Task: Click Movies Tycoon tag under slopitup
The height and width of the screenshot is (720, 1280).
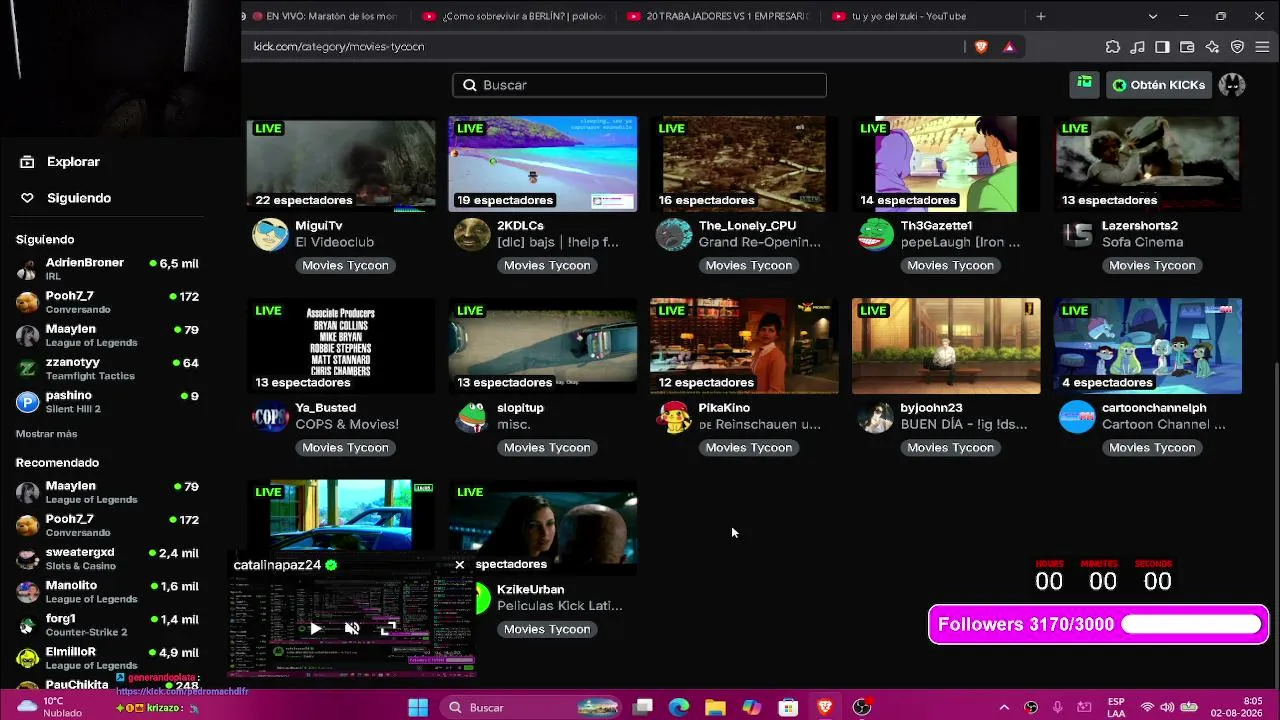Action: point(547,447)
